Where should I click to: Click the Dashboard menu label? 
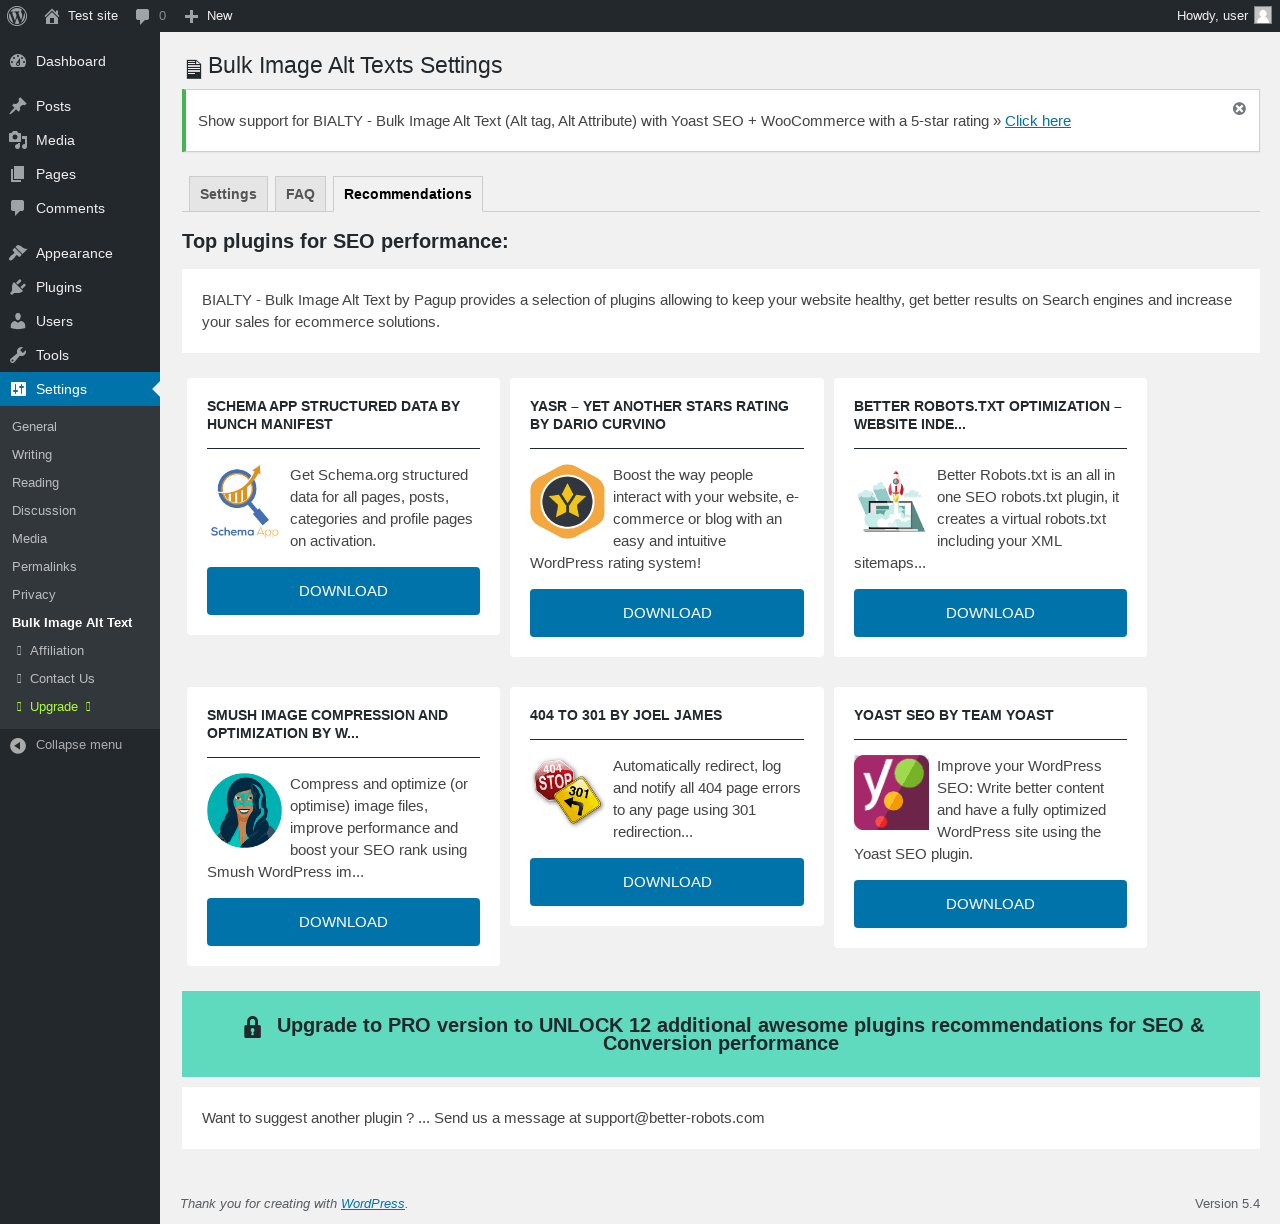coord(71,61)
